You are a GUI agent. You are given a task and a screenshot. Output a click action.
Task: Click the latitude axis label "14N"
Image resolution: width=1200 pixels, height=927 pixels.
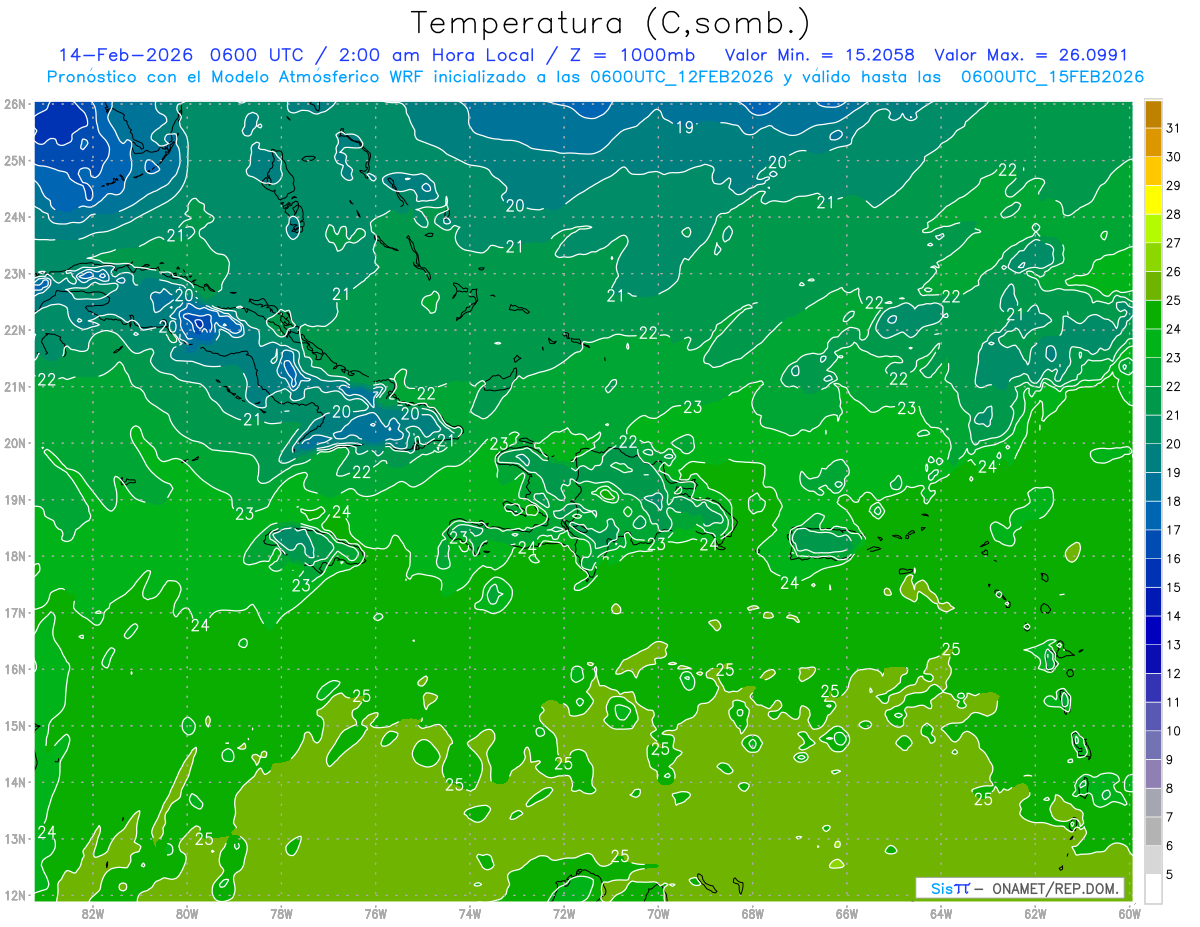(x=14, y=782)
